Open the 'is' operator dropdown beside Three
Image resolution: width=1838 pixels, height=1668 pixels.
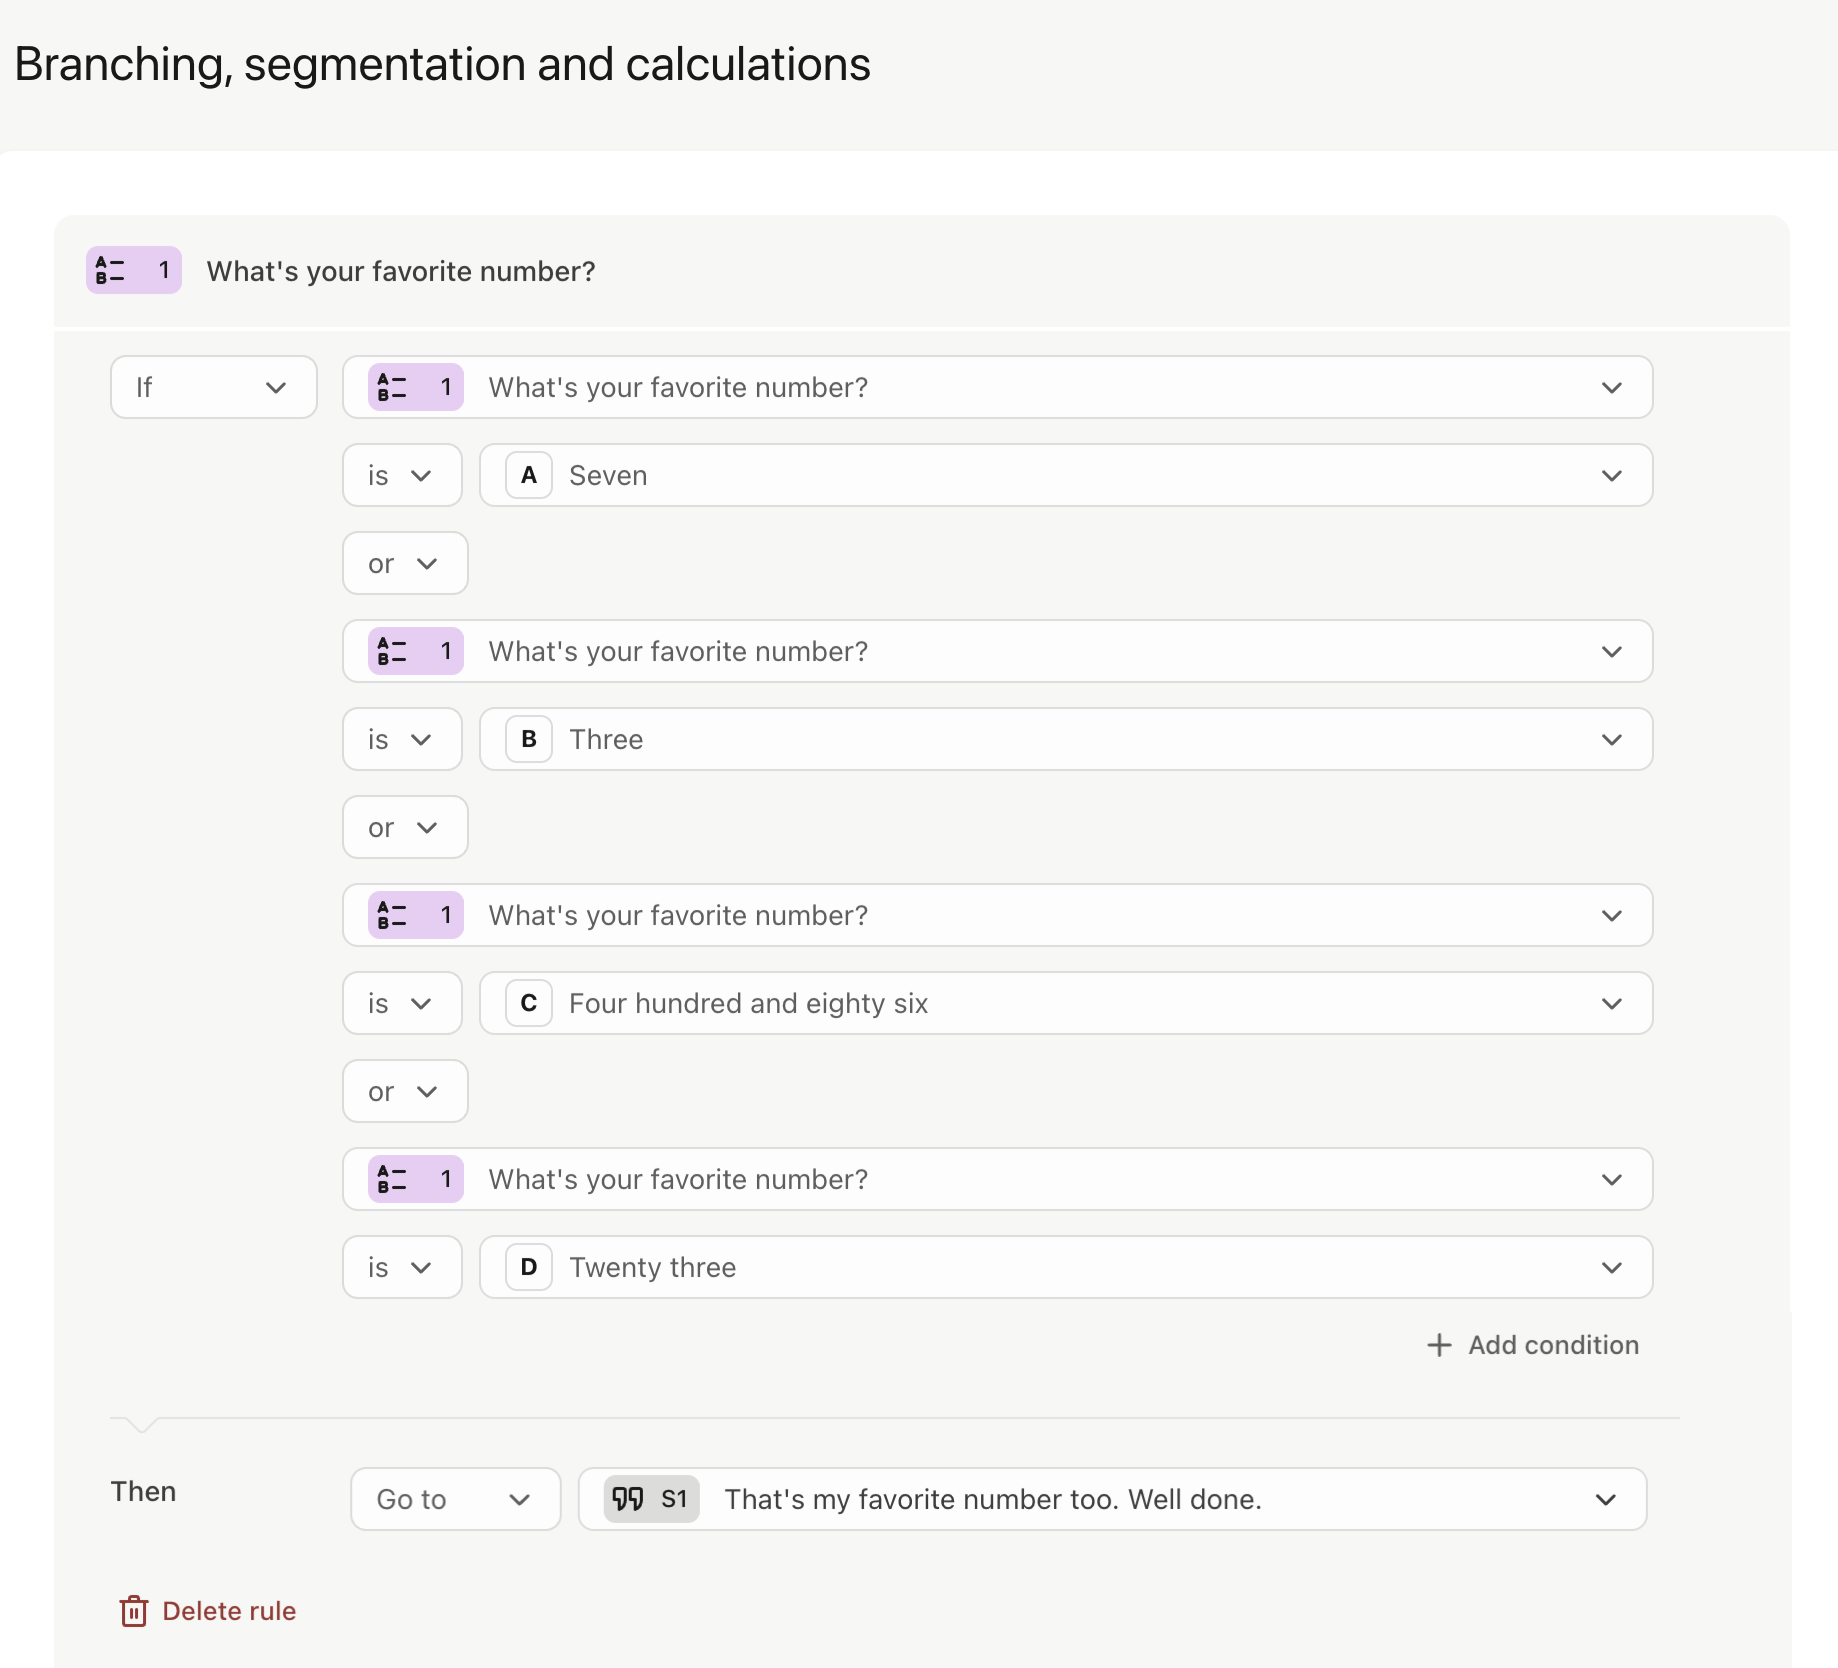tap(402, 739)
